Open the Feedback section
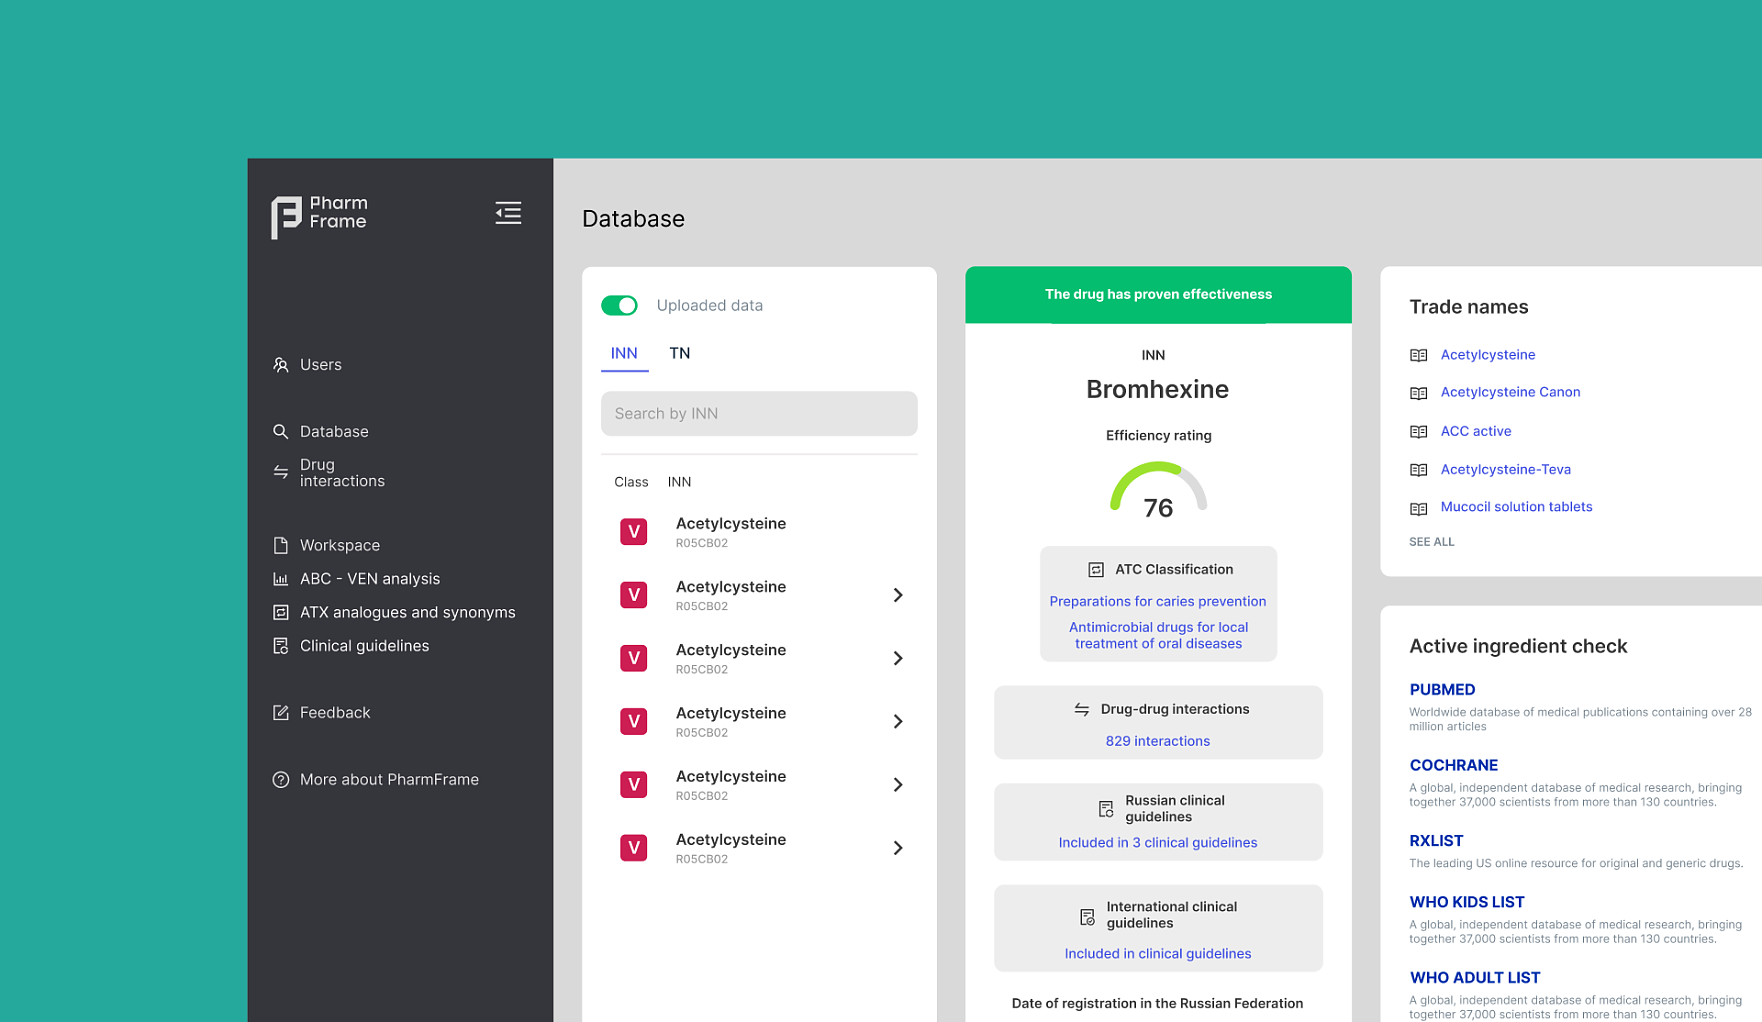Screen dimensions: 1762x1022 click(335, 712)
